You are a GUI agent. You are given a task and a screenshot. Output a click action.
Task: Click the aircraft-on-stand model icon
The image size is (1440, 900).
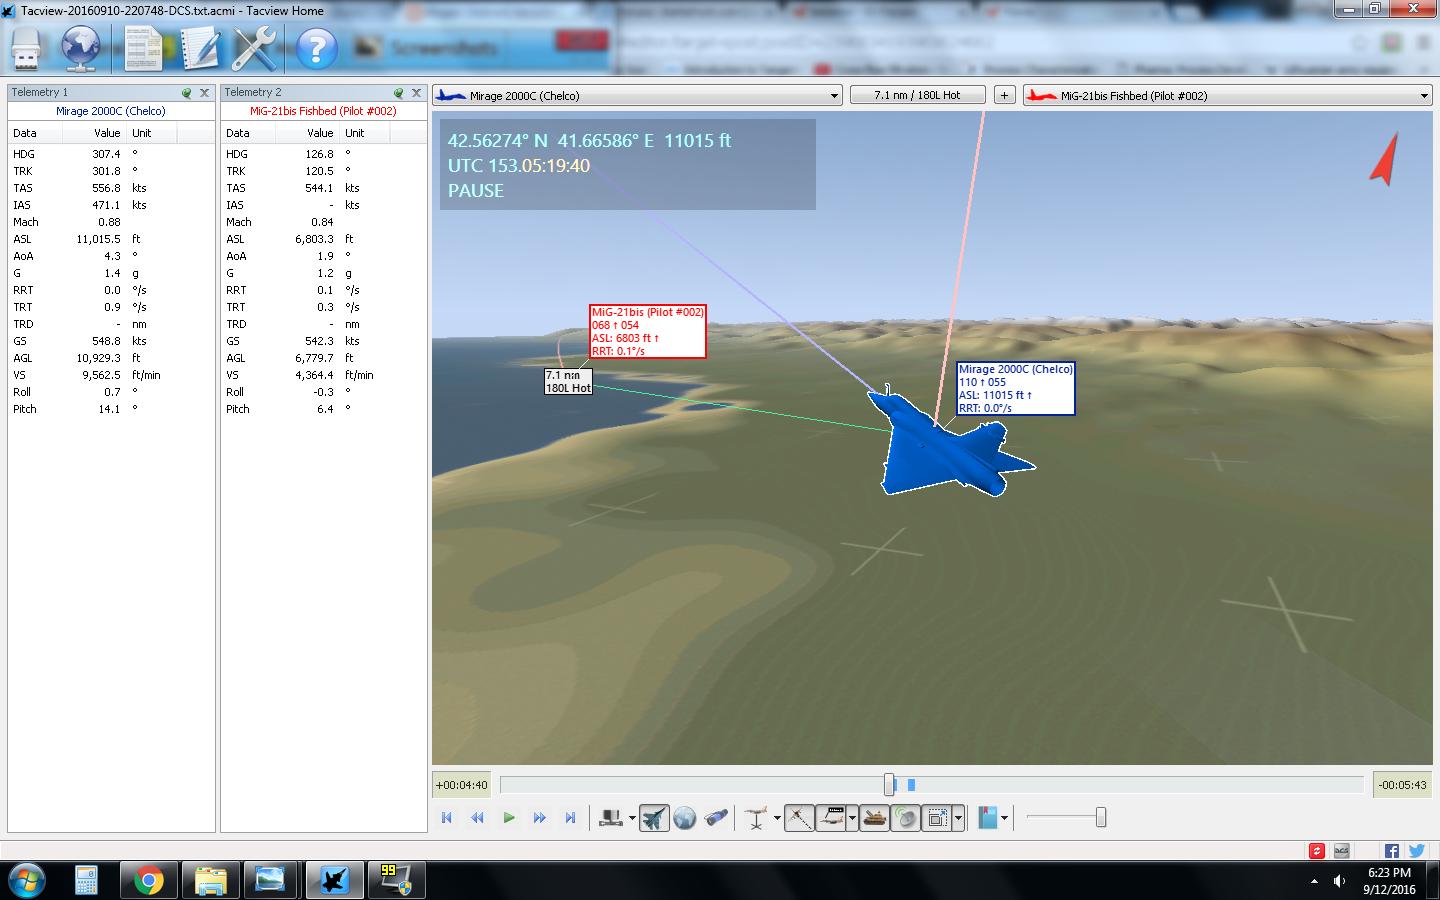click(756, 818)
